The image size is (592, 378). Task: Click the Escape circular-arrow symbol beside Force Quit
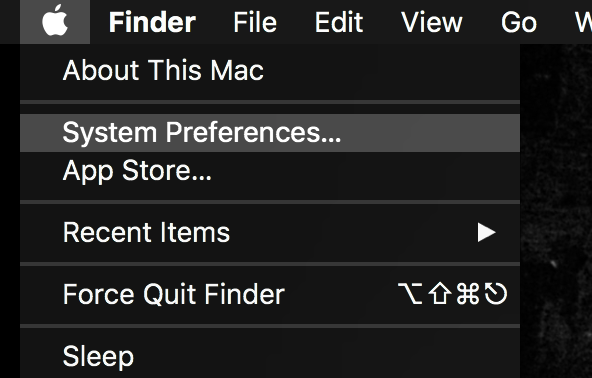coord(496,294)
